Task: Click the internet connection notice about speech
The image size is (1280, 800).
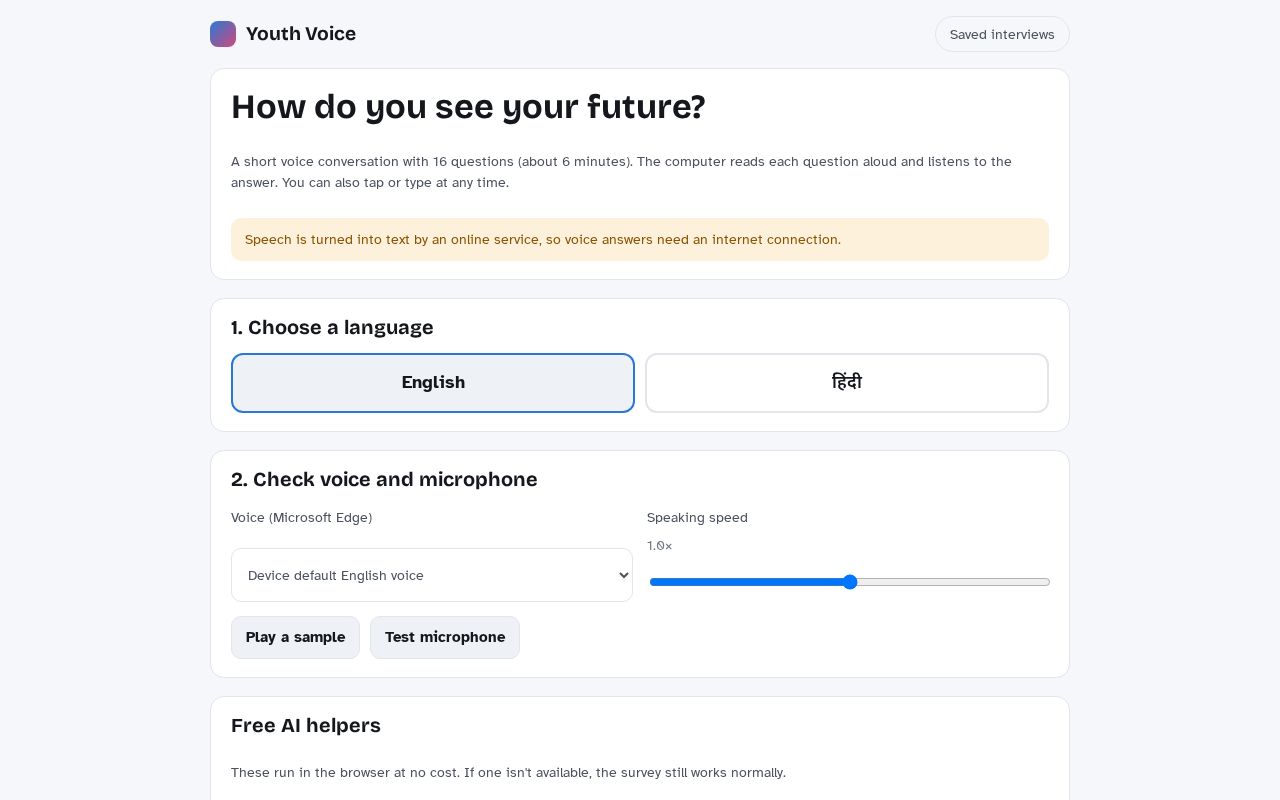Action: pos(640,240)
